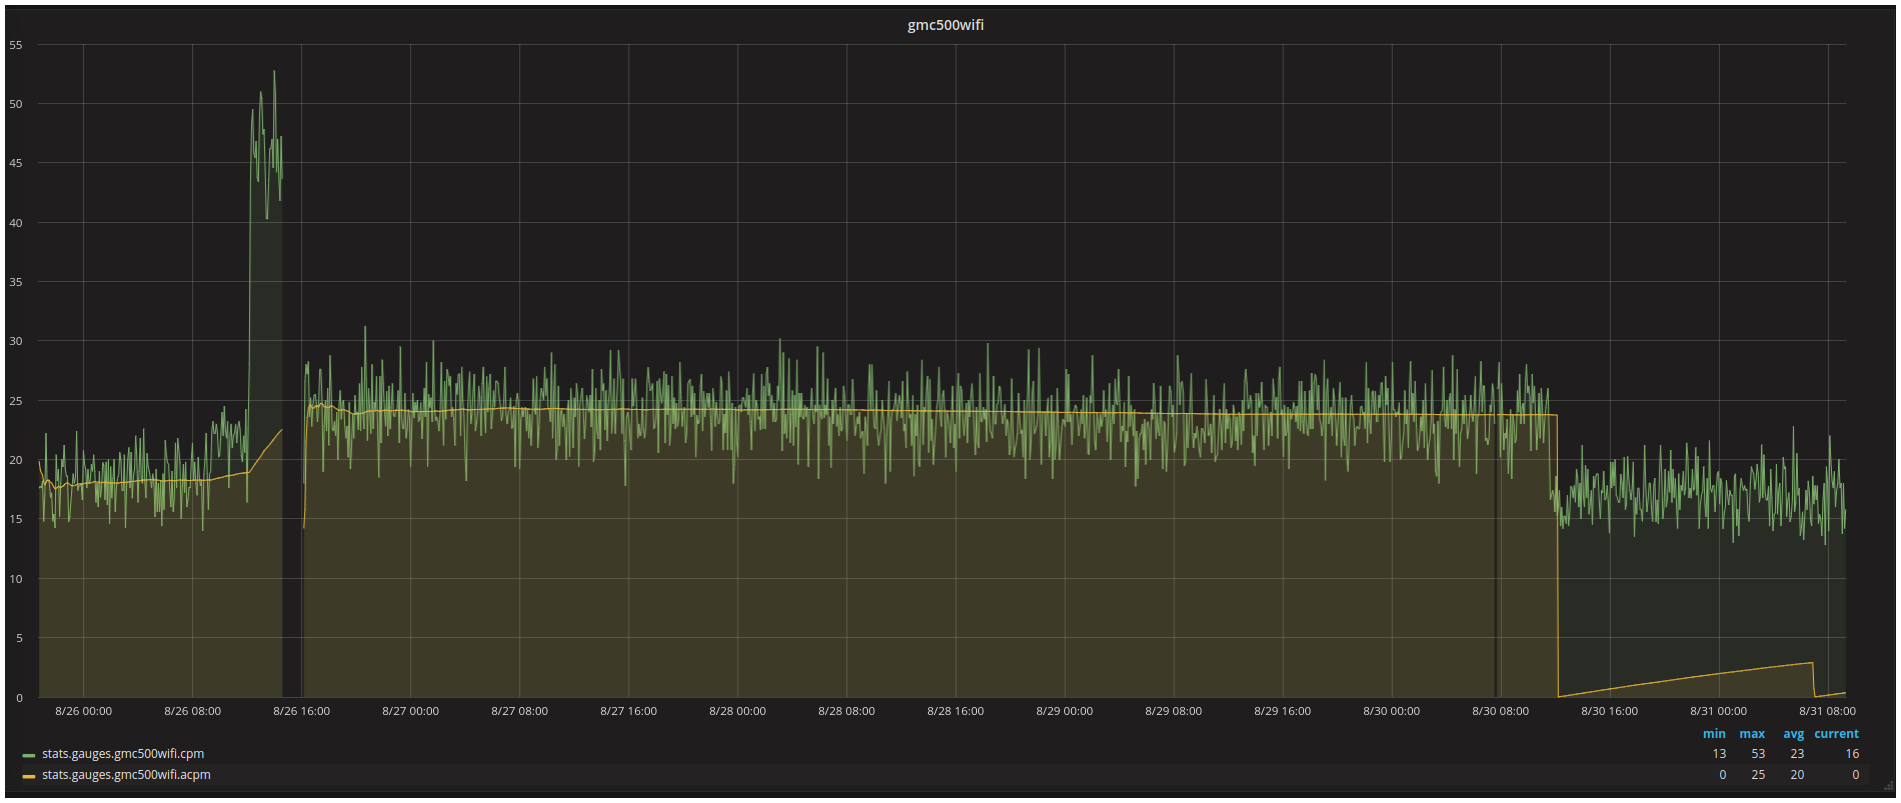Click the acpm min column value
Viewport: 1901px width, 803px height.
pos(1723,775)
